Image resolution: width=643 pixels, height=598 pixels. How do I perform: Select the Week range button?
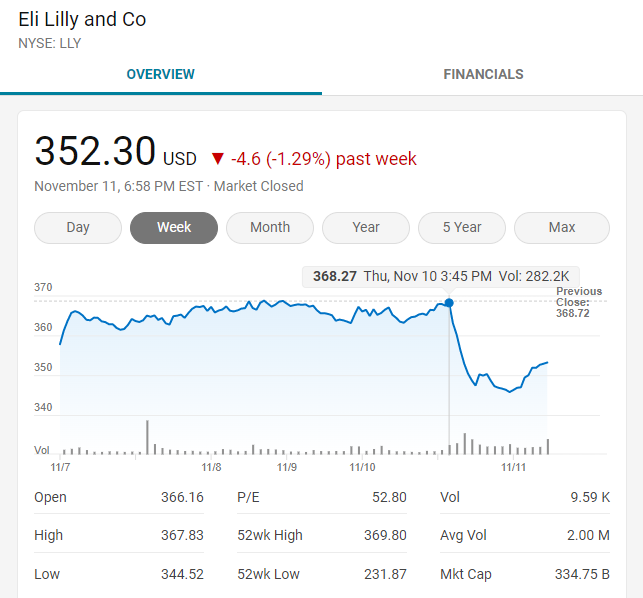pyautogui.click(x=174, y=227)
